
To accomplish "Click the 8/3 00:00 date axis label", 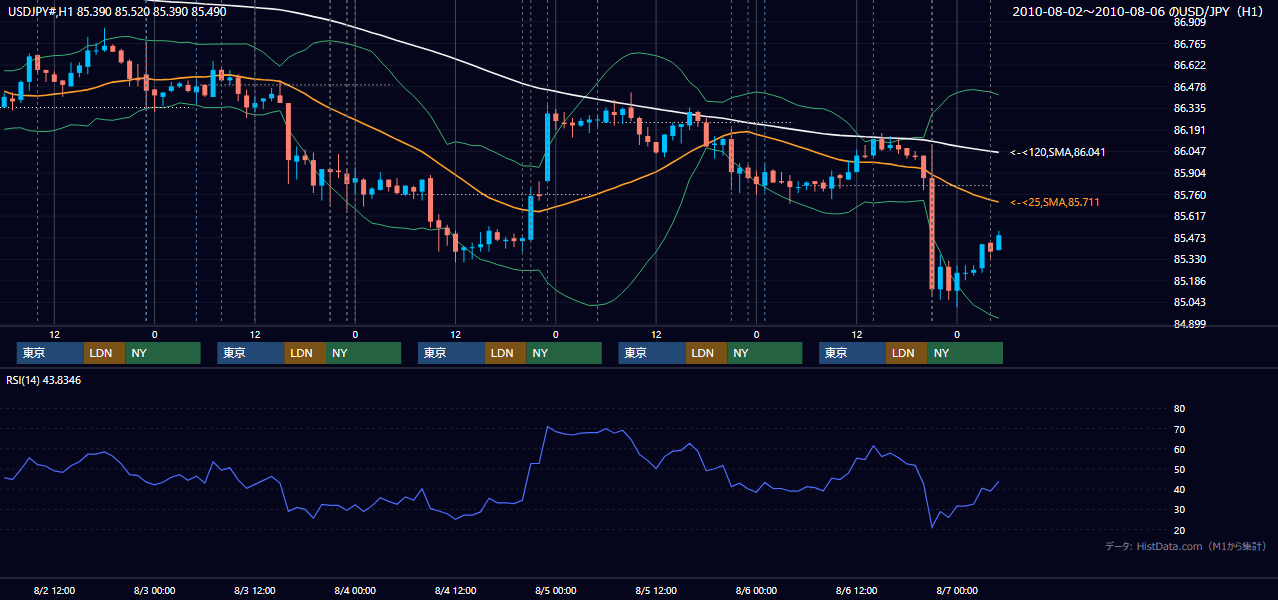I will click(x=155, y=590).
